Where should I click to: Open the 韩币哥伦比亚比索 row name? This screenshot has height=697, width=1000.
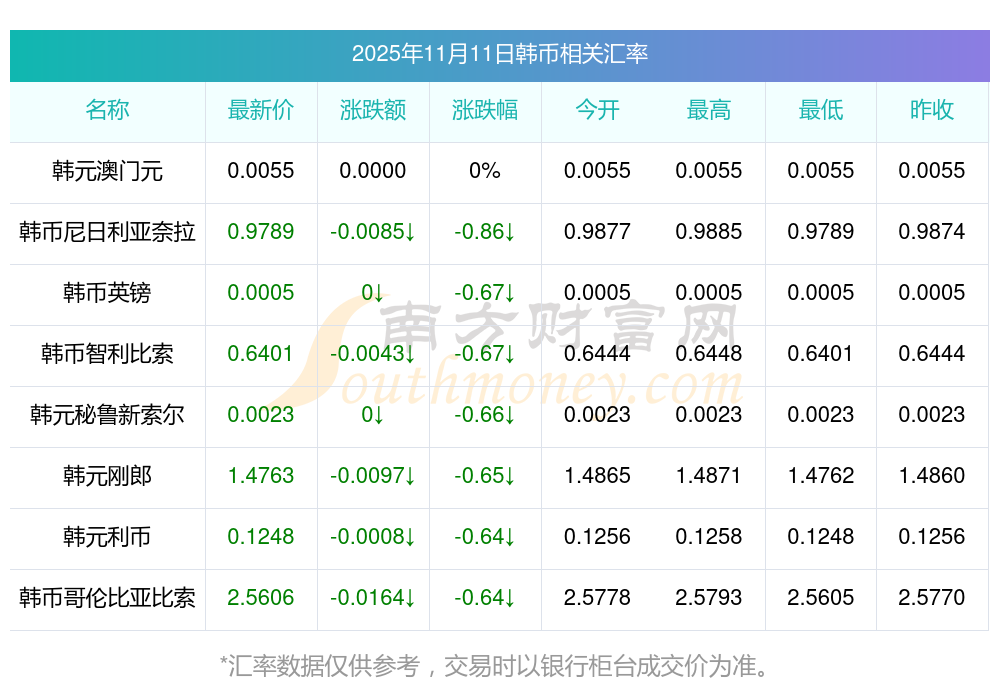(107, 598)
